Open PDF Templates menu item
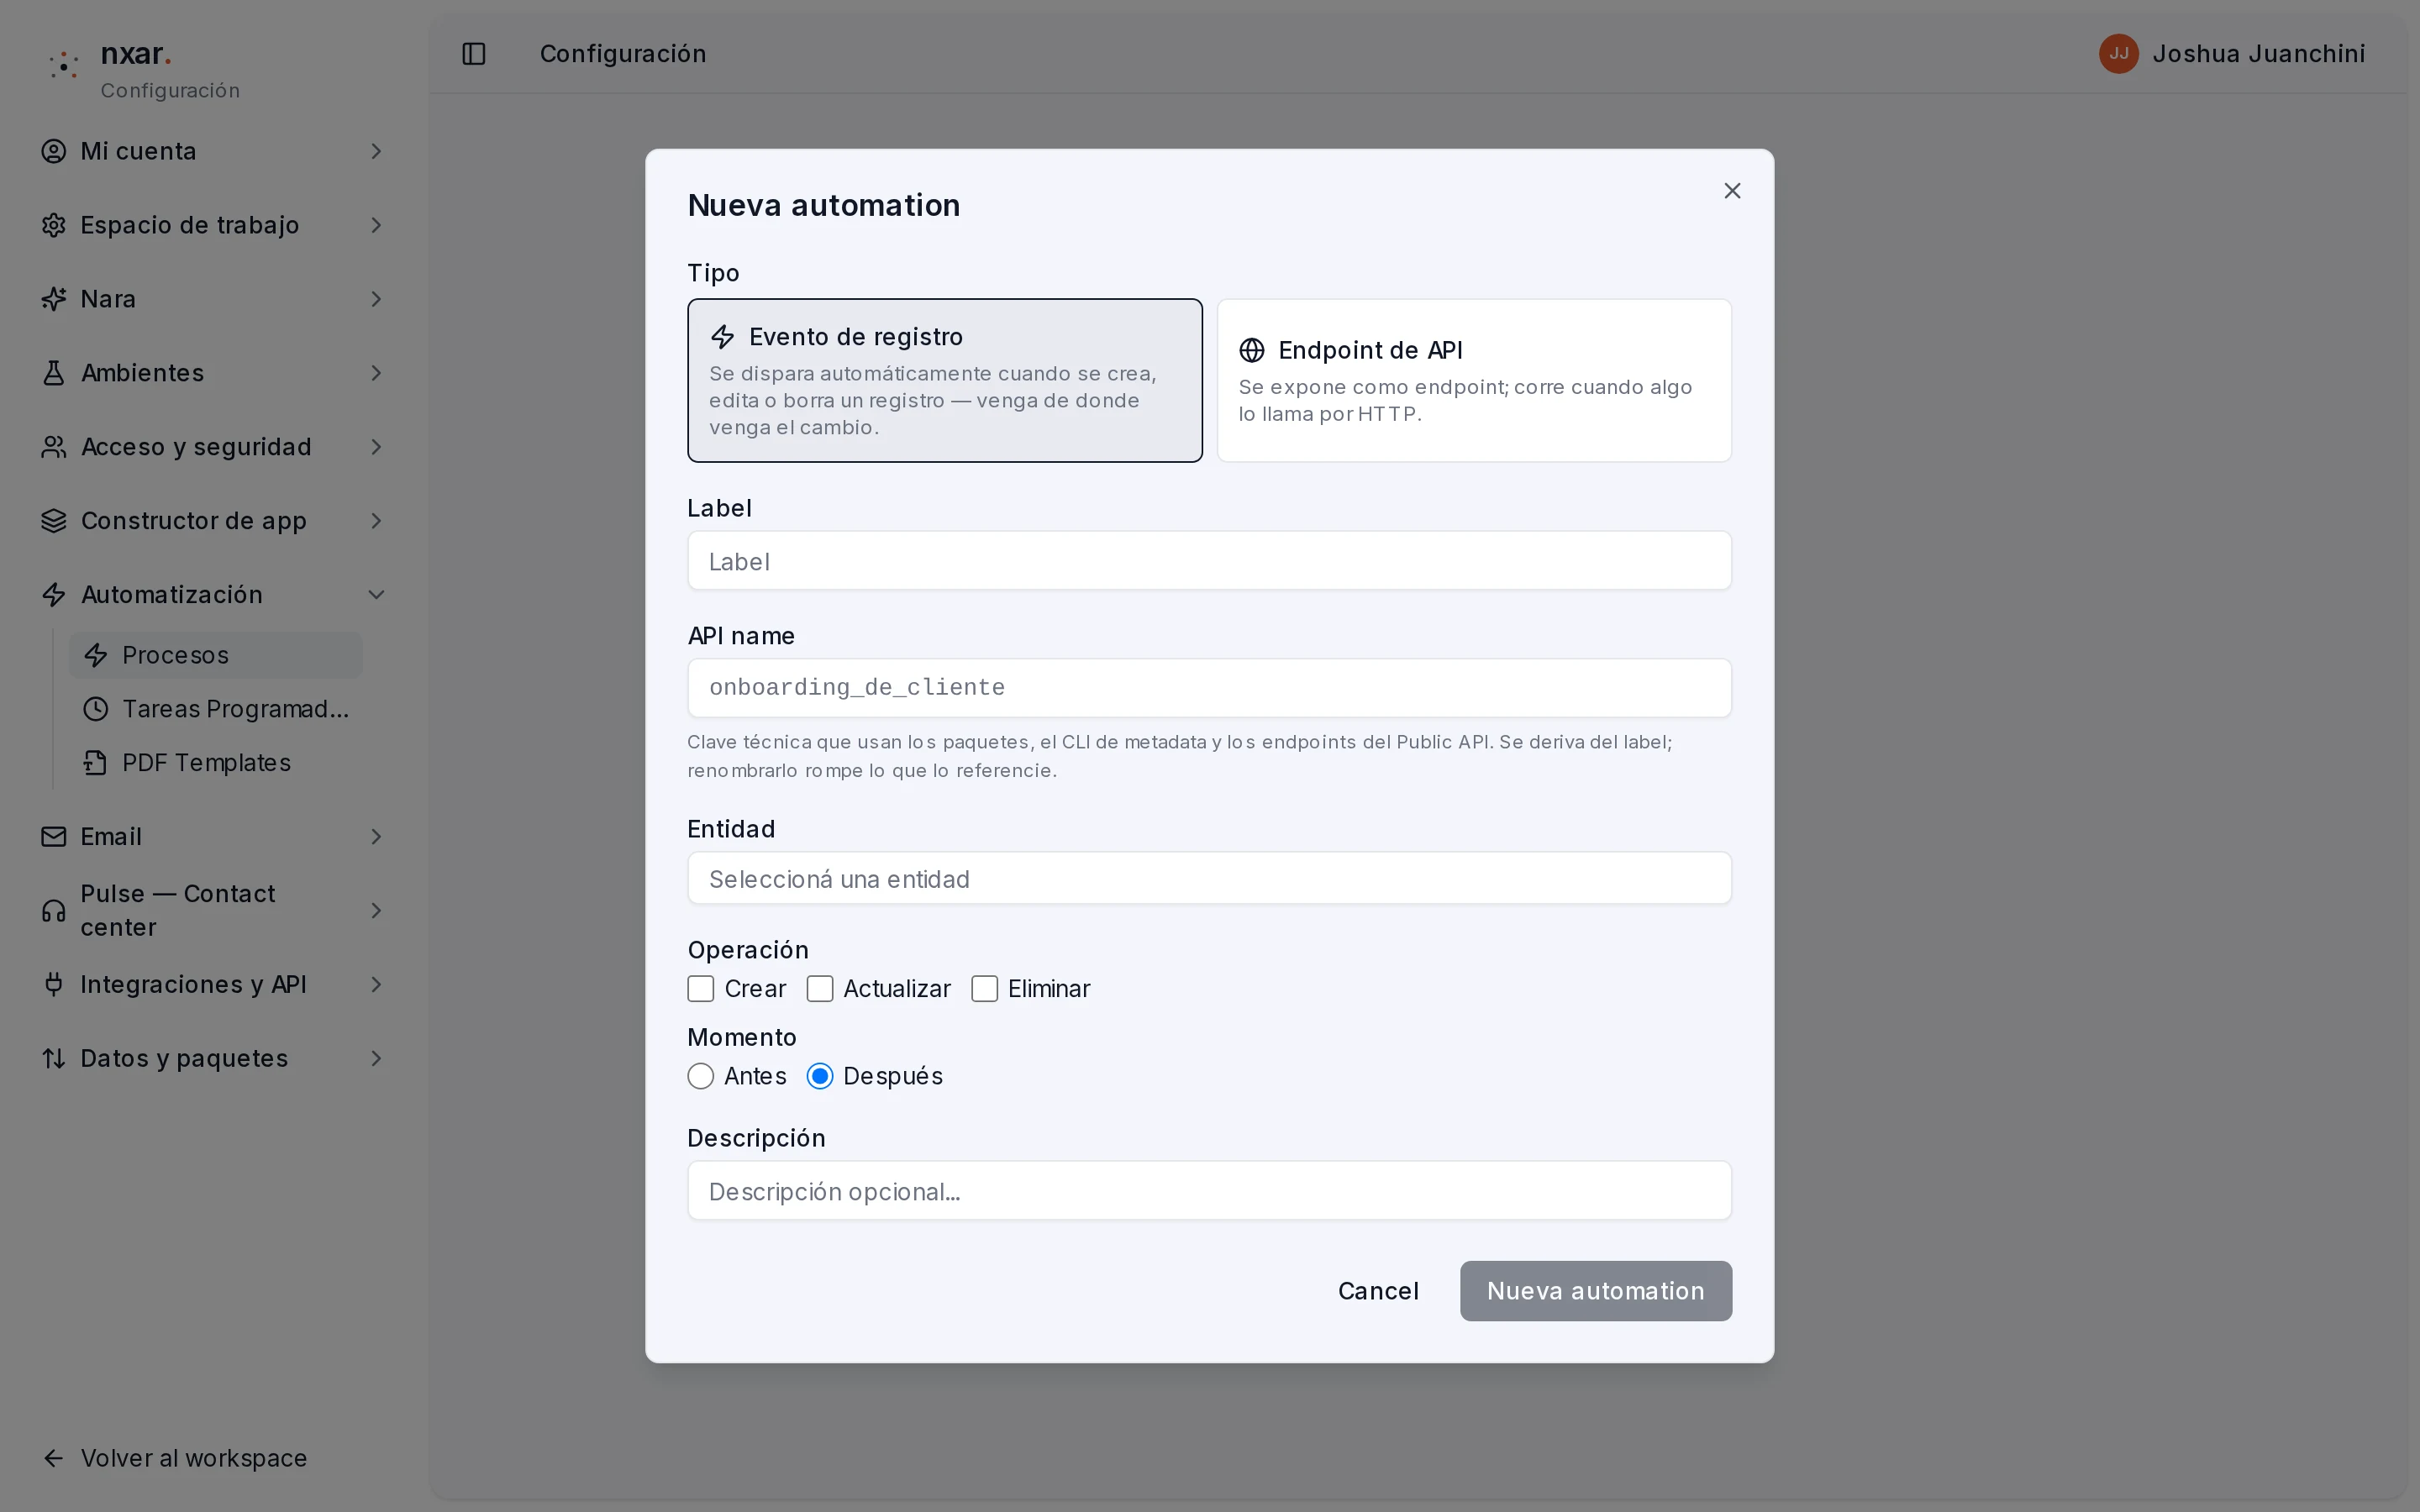This screenshot has height=1512, width=2420. (216, 763)
